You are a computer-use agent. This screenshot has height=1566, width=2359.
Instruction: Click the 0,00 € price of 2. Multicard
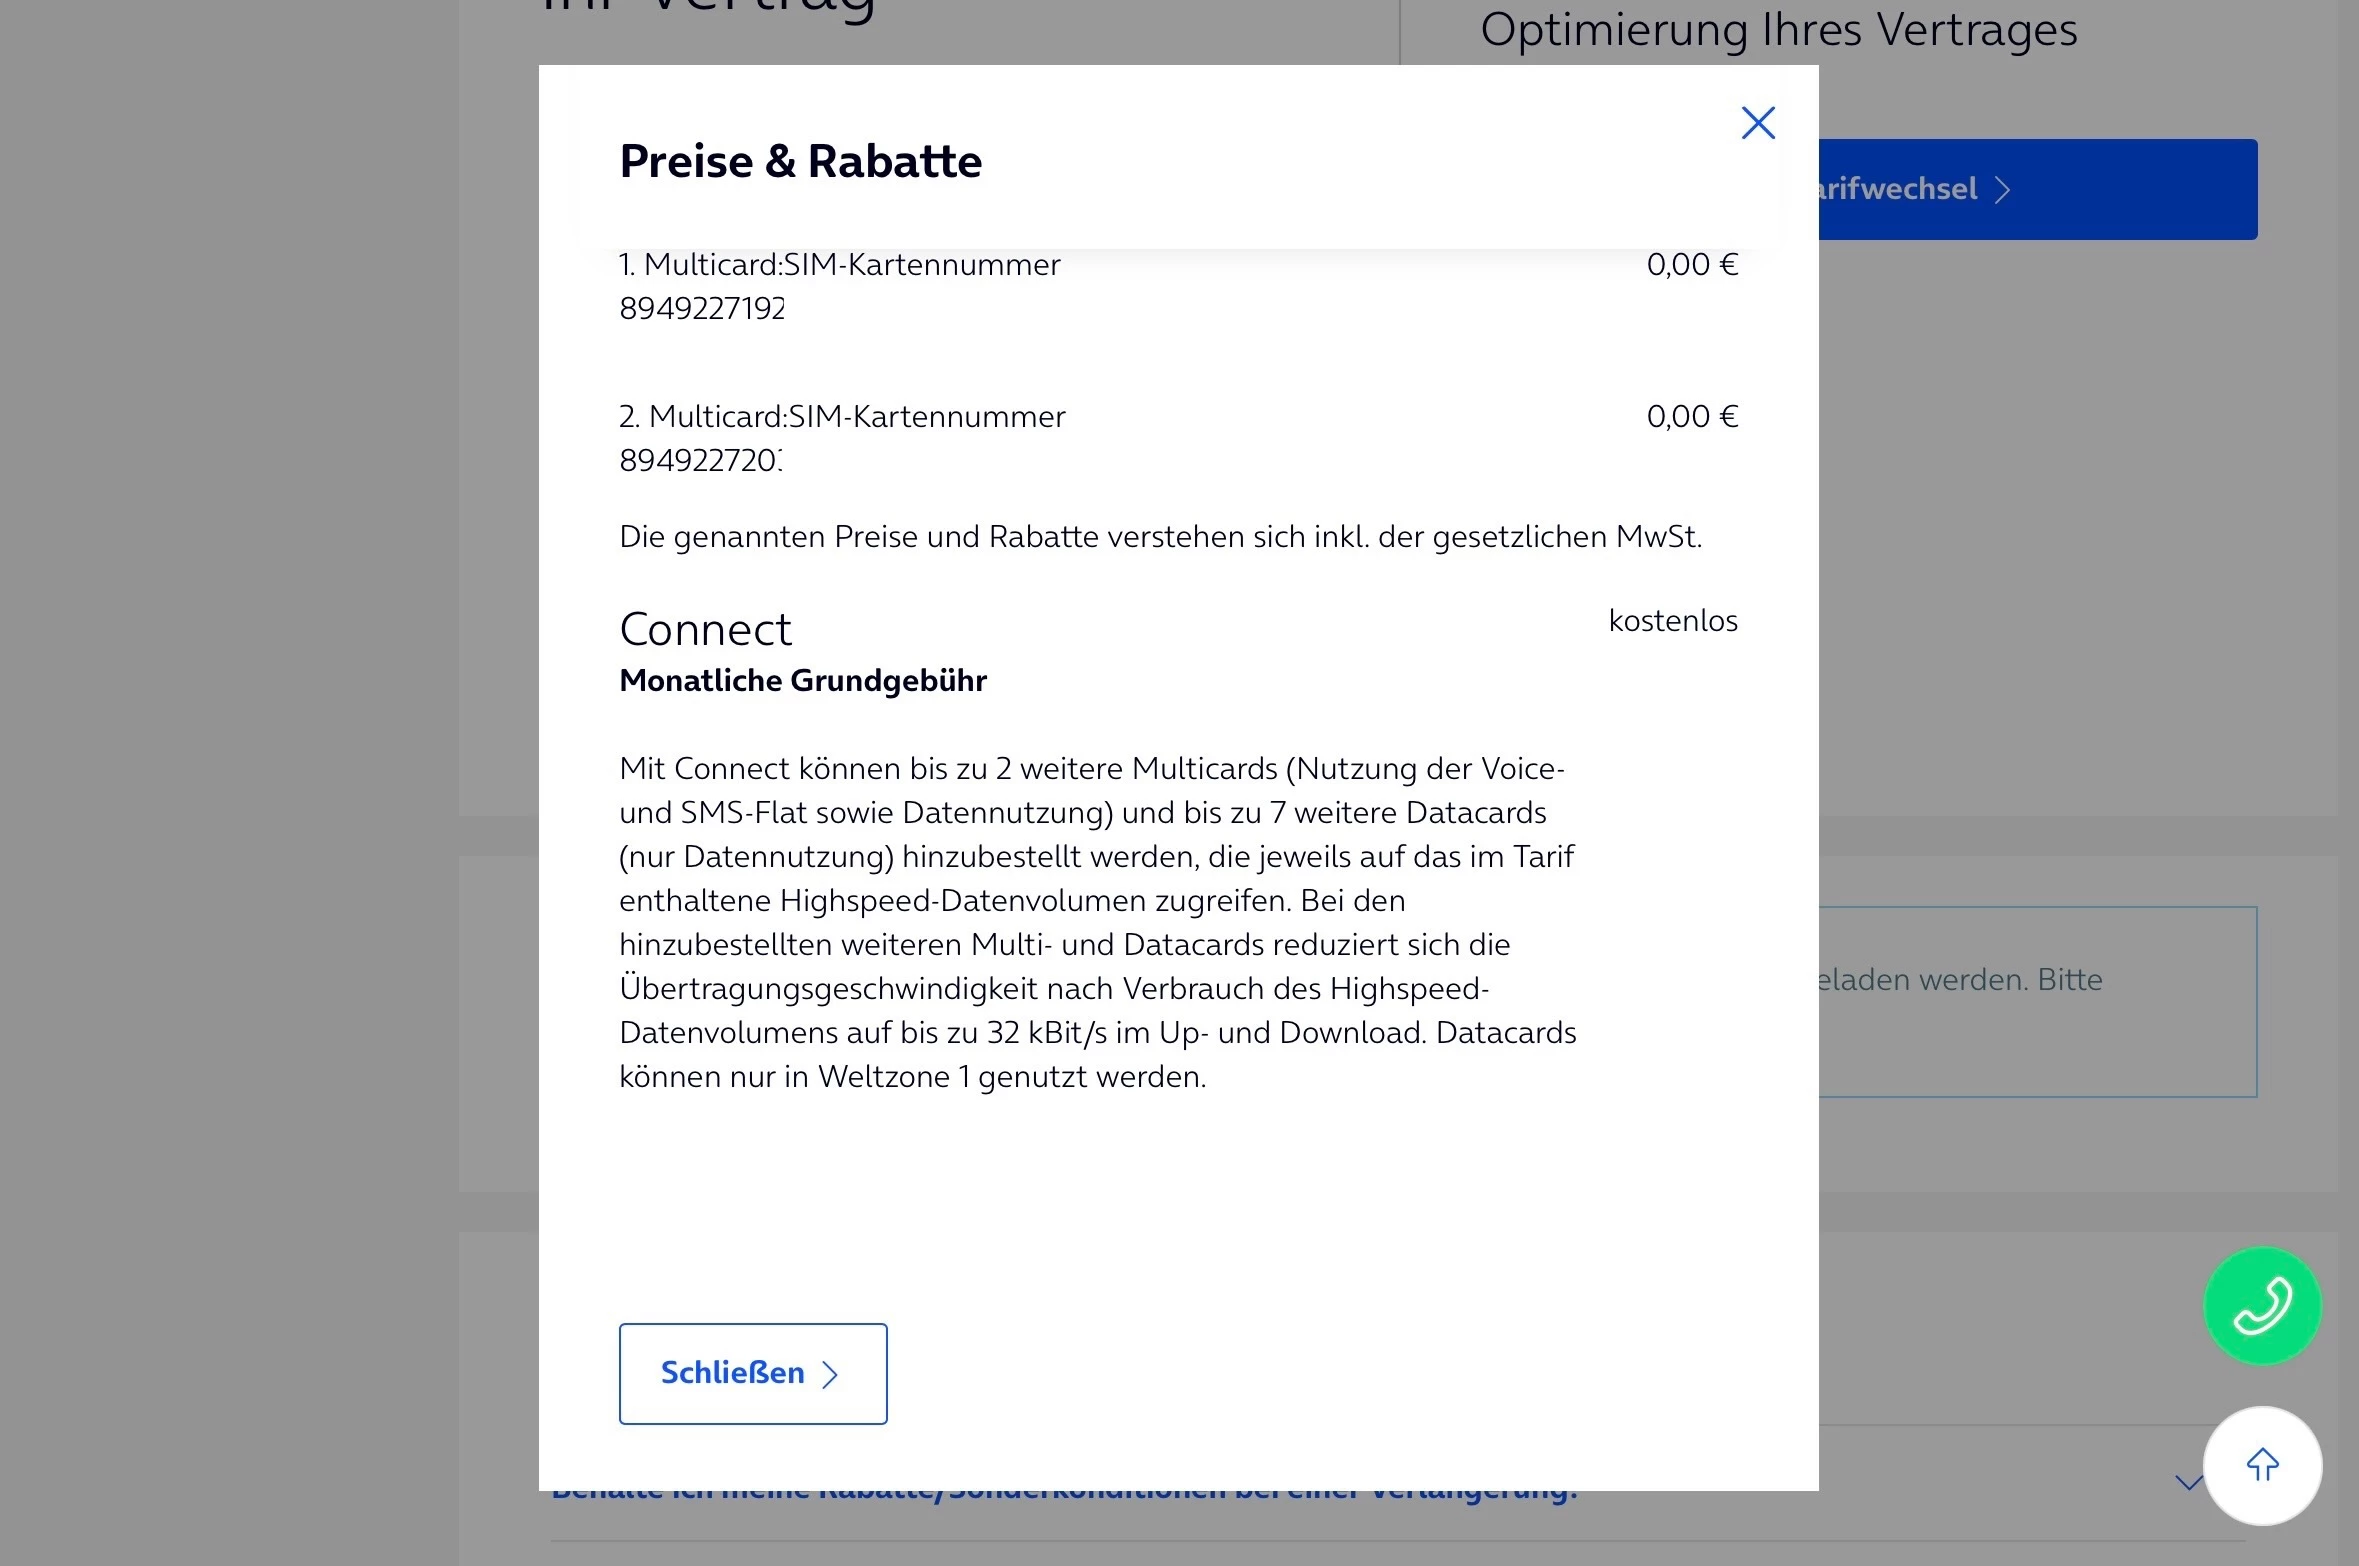pyautogui.click(x=1692, y=416)
